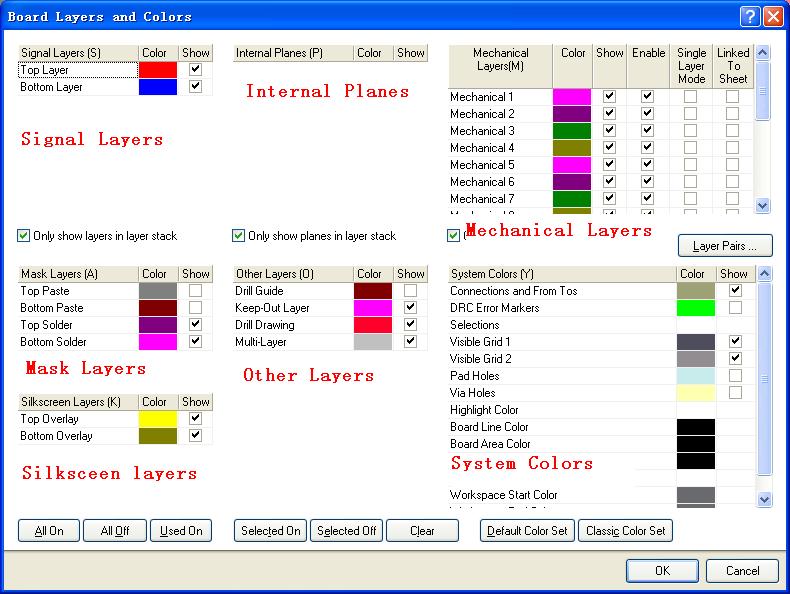790x594 pixels.
Task: Change the Keep-Out Layer magenta swatch
Action: (x=373, y=308)
